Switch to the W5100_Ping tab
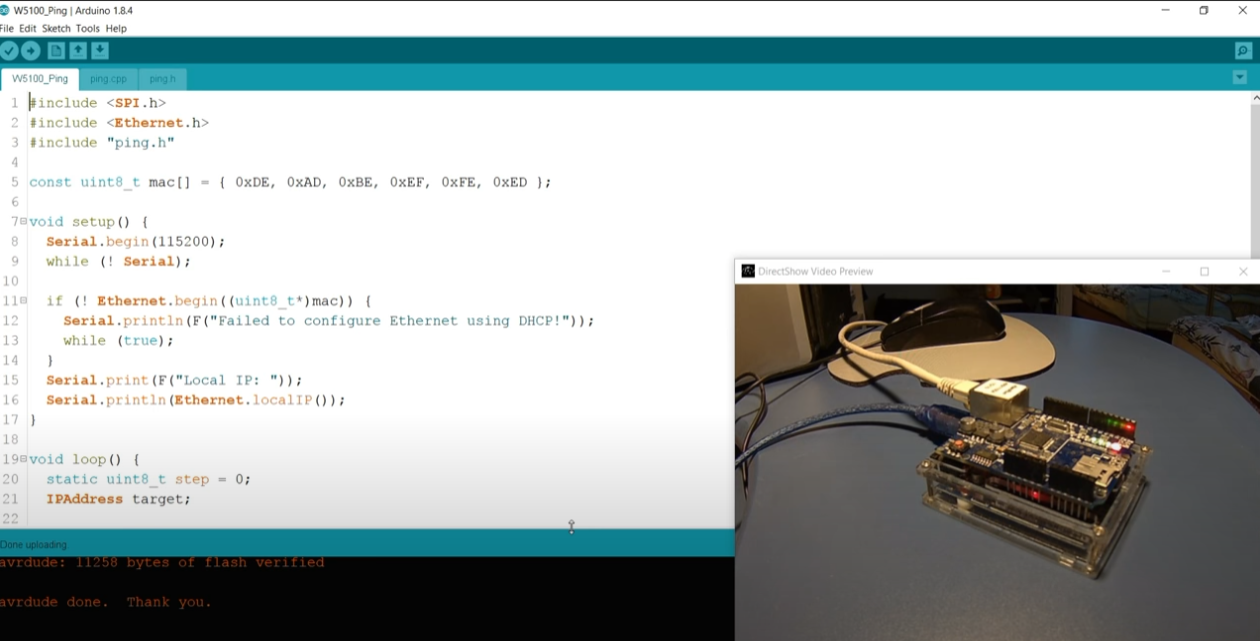Viewport: 1260px width, 641px height. pos(40,78)
